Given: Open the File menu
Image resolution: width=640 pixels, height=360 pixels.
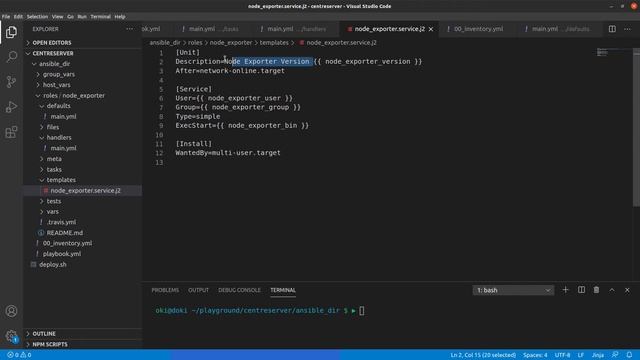Looking at the screenshot, I should (6, 17).
